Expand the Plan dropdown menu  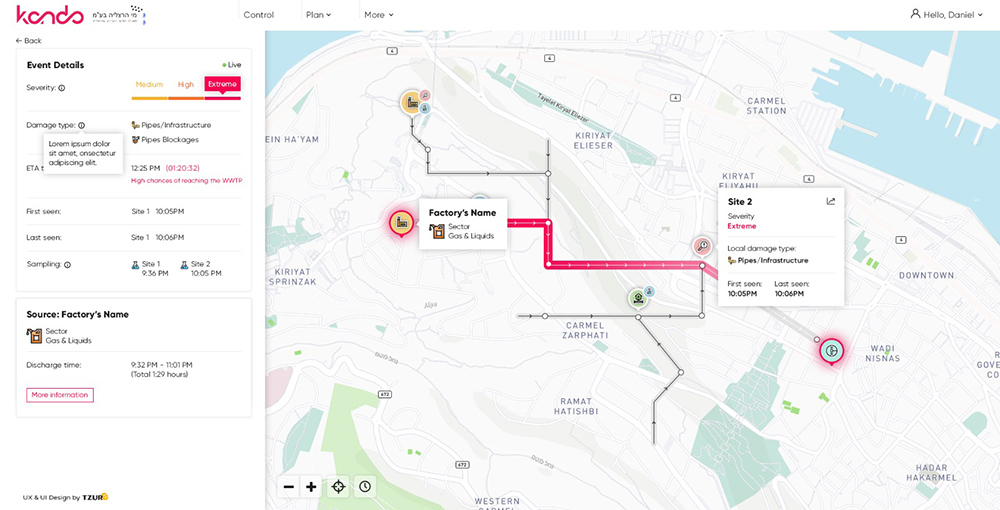(318, 15)
